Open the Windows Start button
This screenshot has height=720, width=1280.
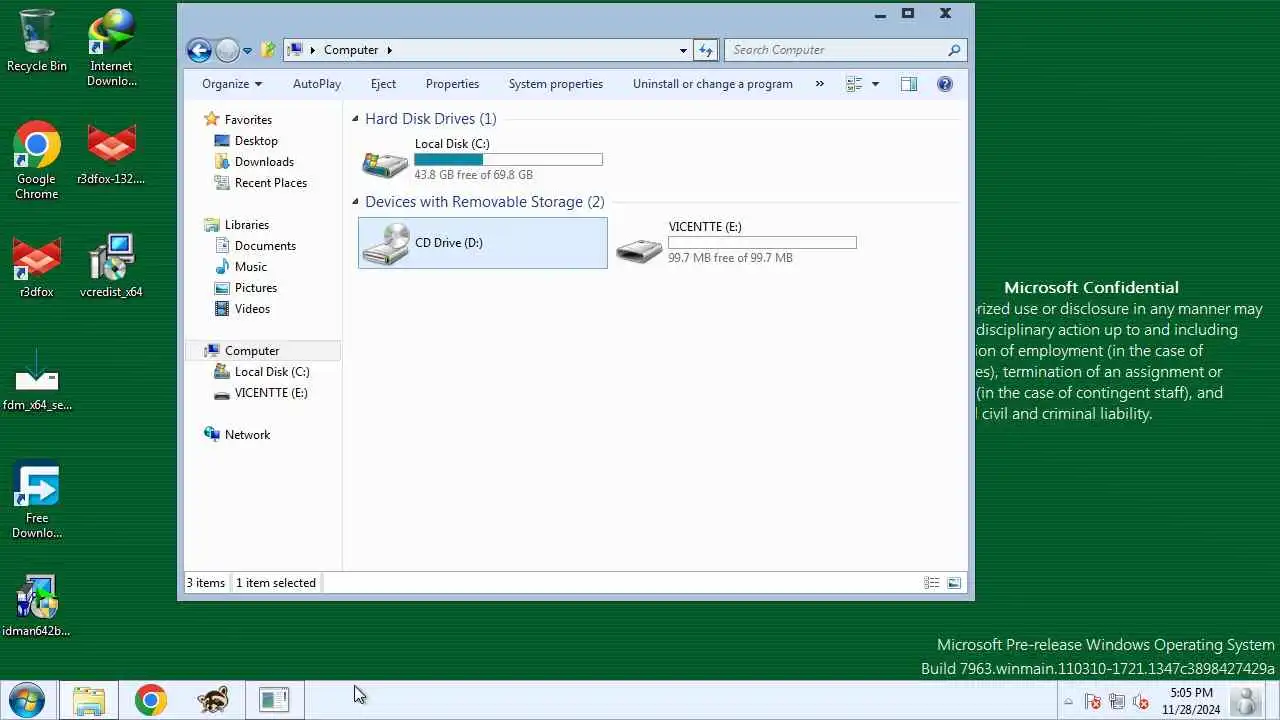(26, 700)
